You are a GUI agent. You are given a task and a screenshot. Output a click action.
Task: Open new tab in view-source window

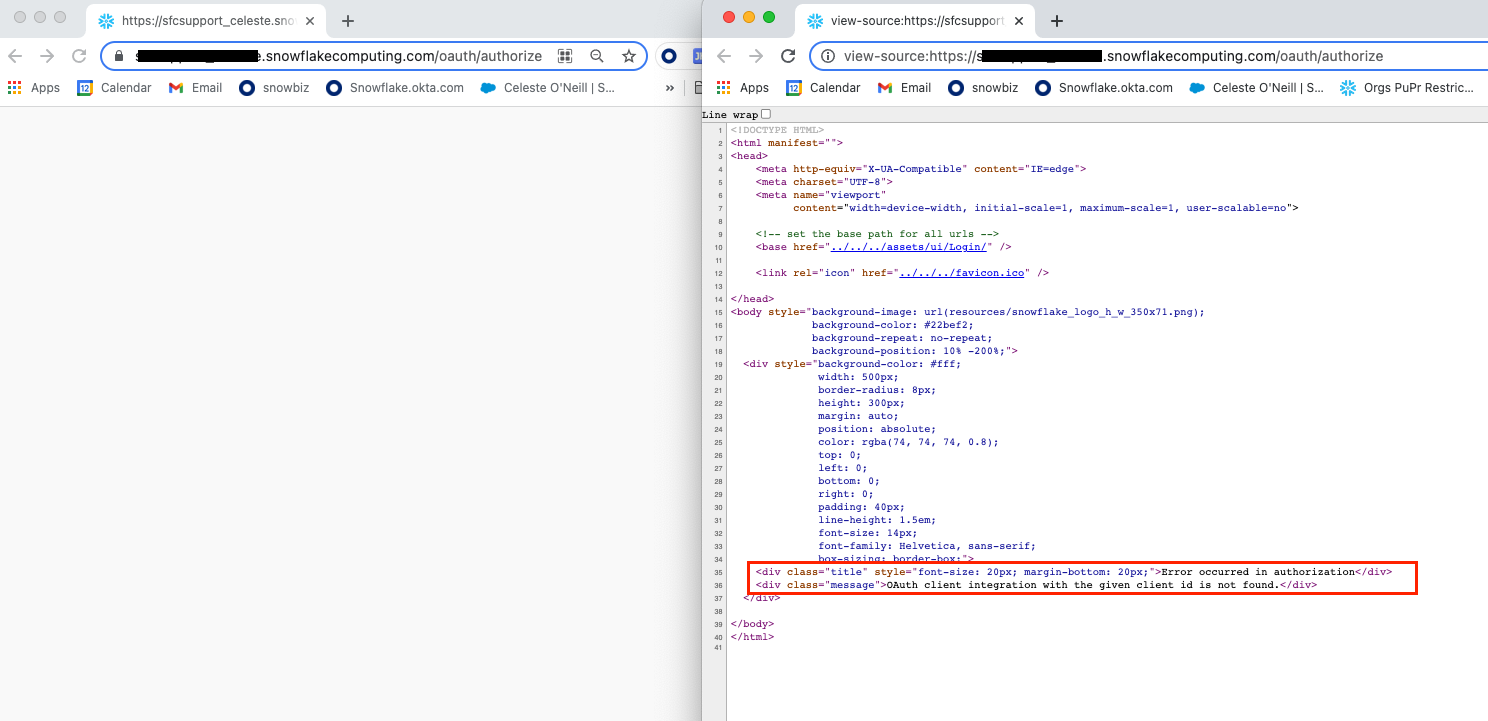coord(1057,21)
